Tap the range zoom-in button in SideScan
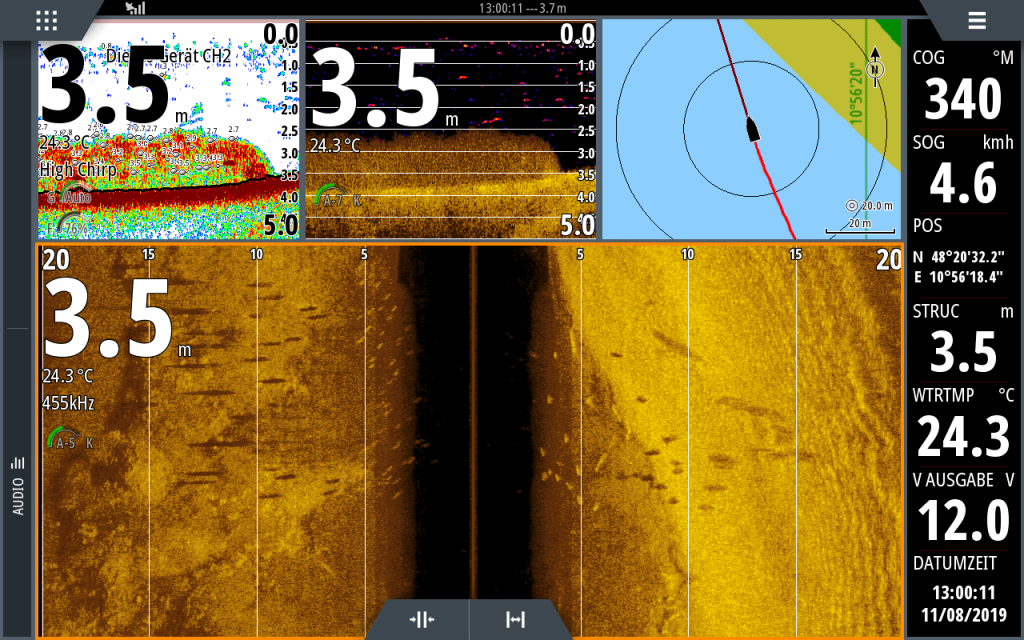1024x640 pixels. point(421,619)
